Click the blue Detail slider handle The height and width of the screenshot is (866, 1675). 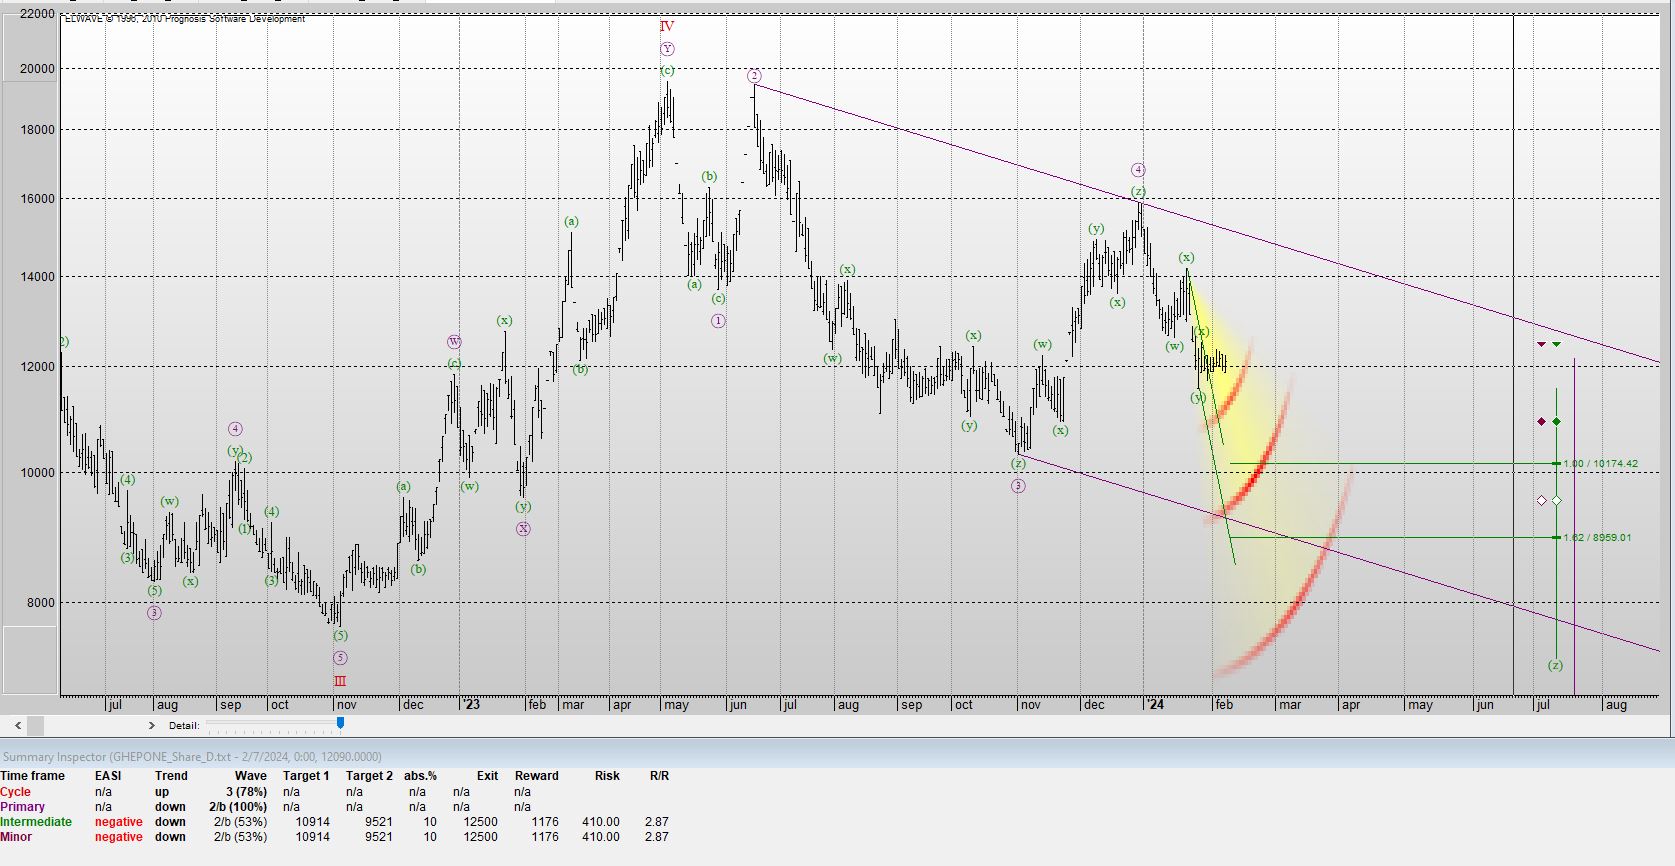(x=340, y=722)
